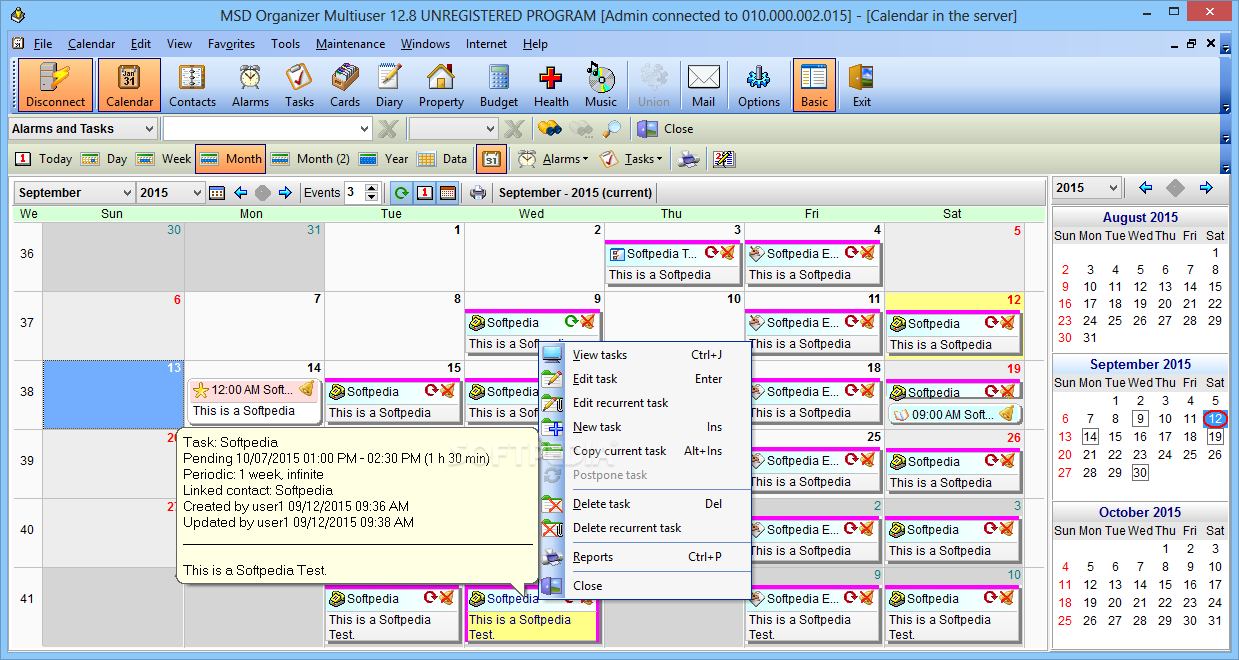The height and width of the screenshot is (660, 1239).
Task: Open the Property module
Action: tap(441, 85)
